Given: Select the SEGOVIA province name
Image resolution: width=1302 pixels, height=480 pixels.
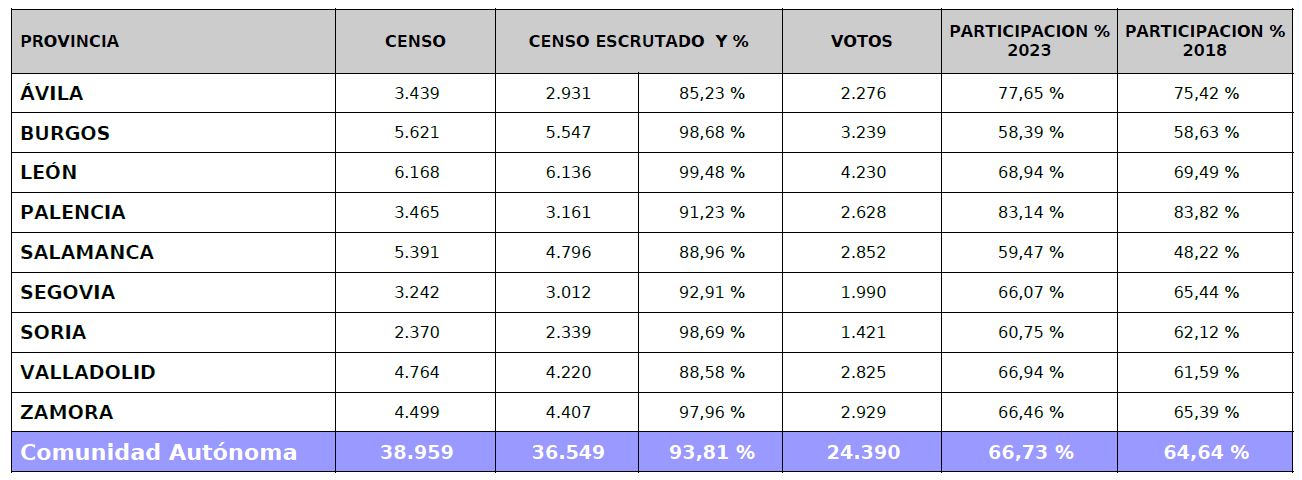Looking at the screenshot, I should [x=68, y=292].
